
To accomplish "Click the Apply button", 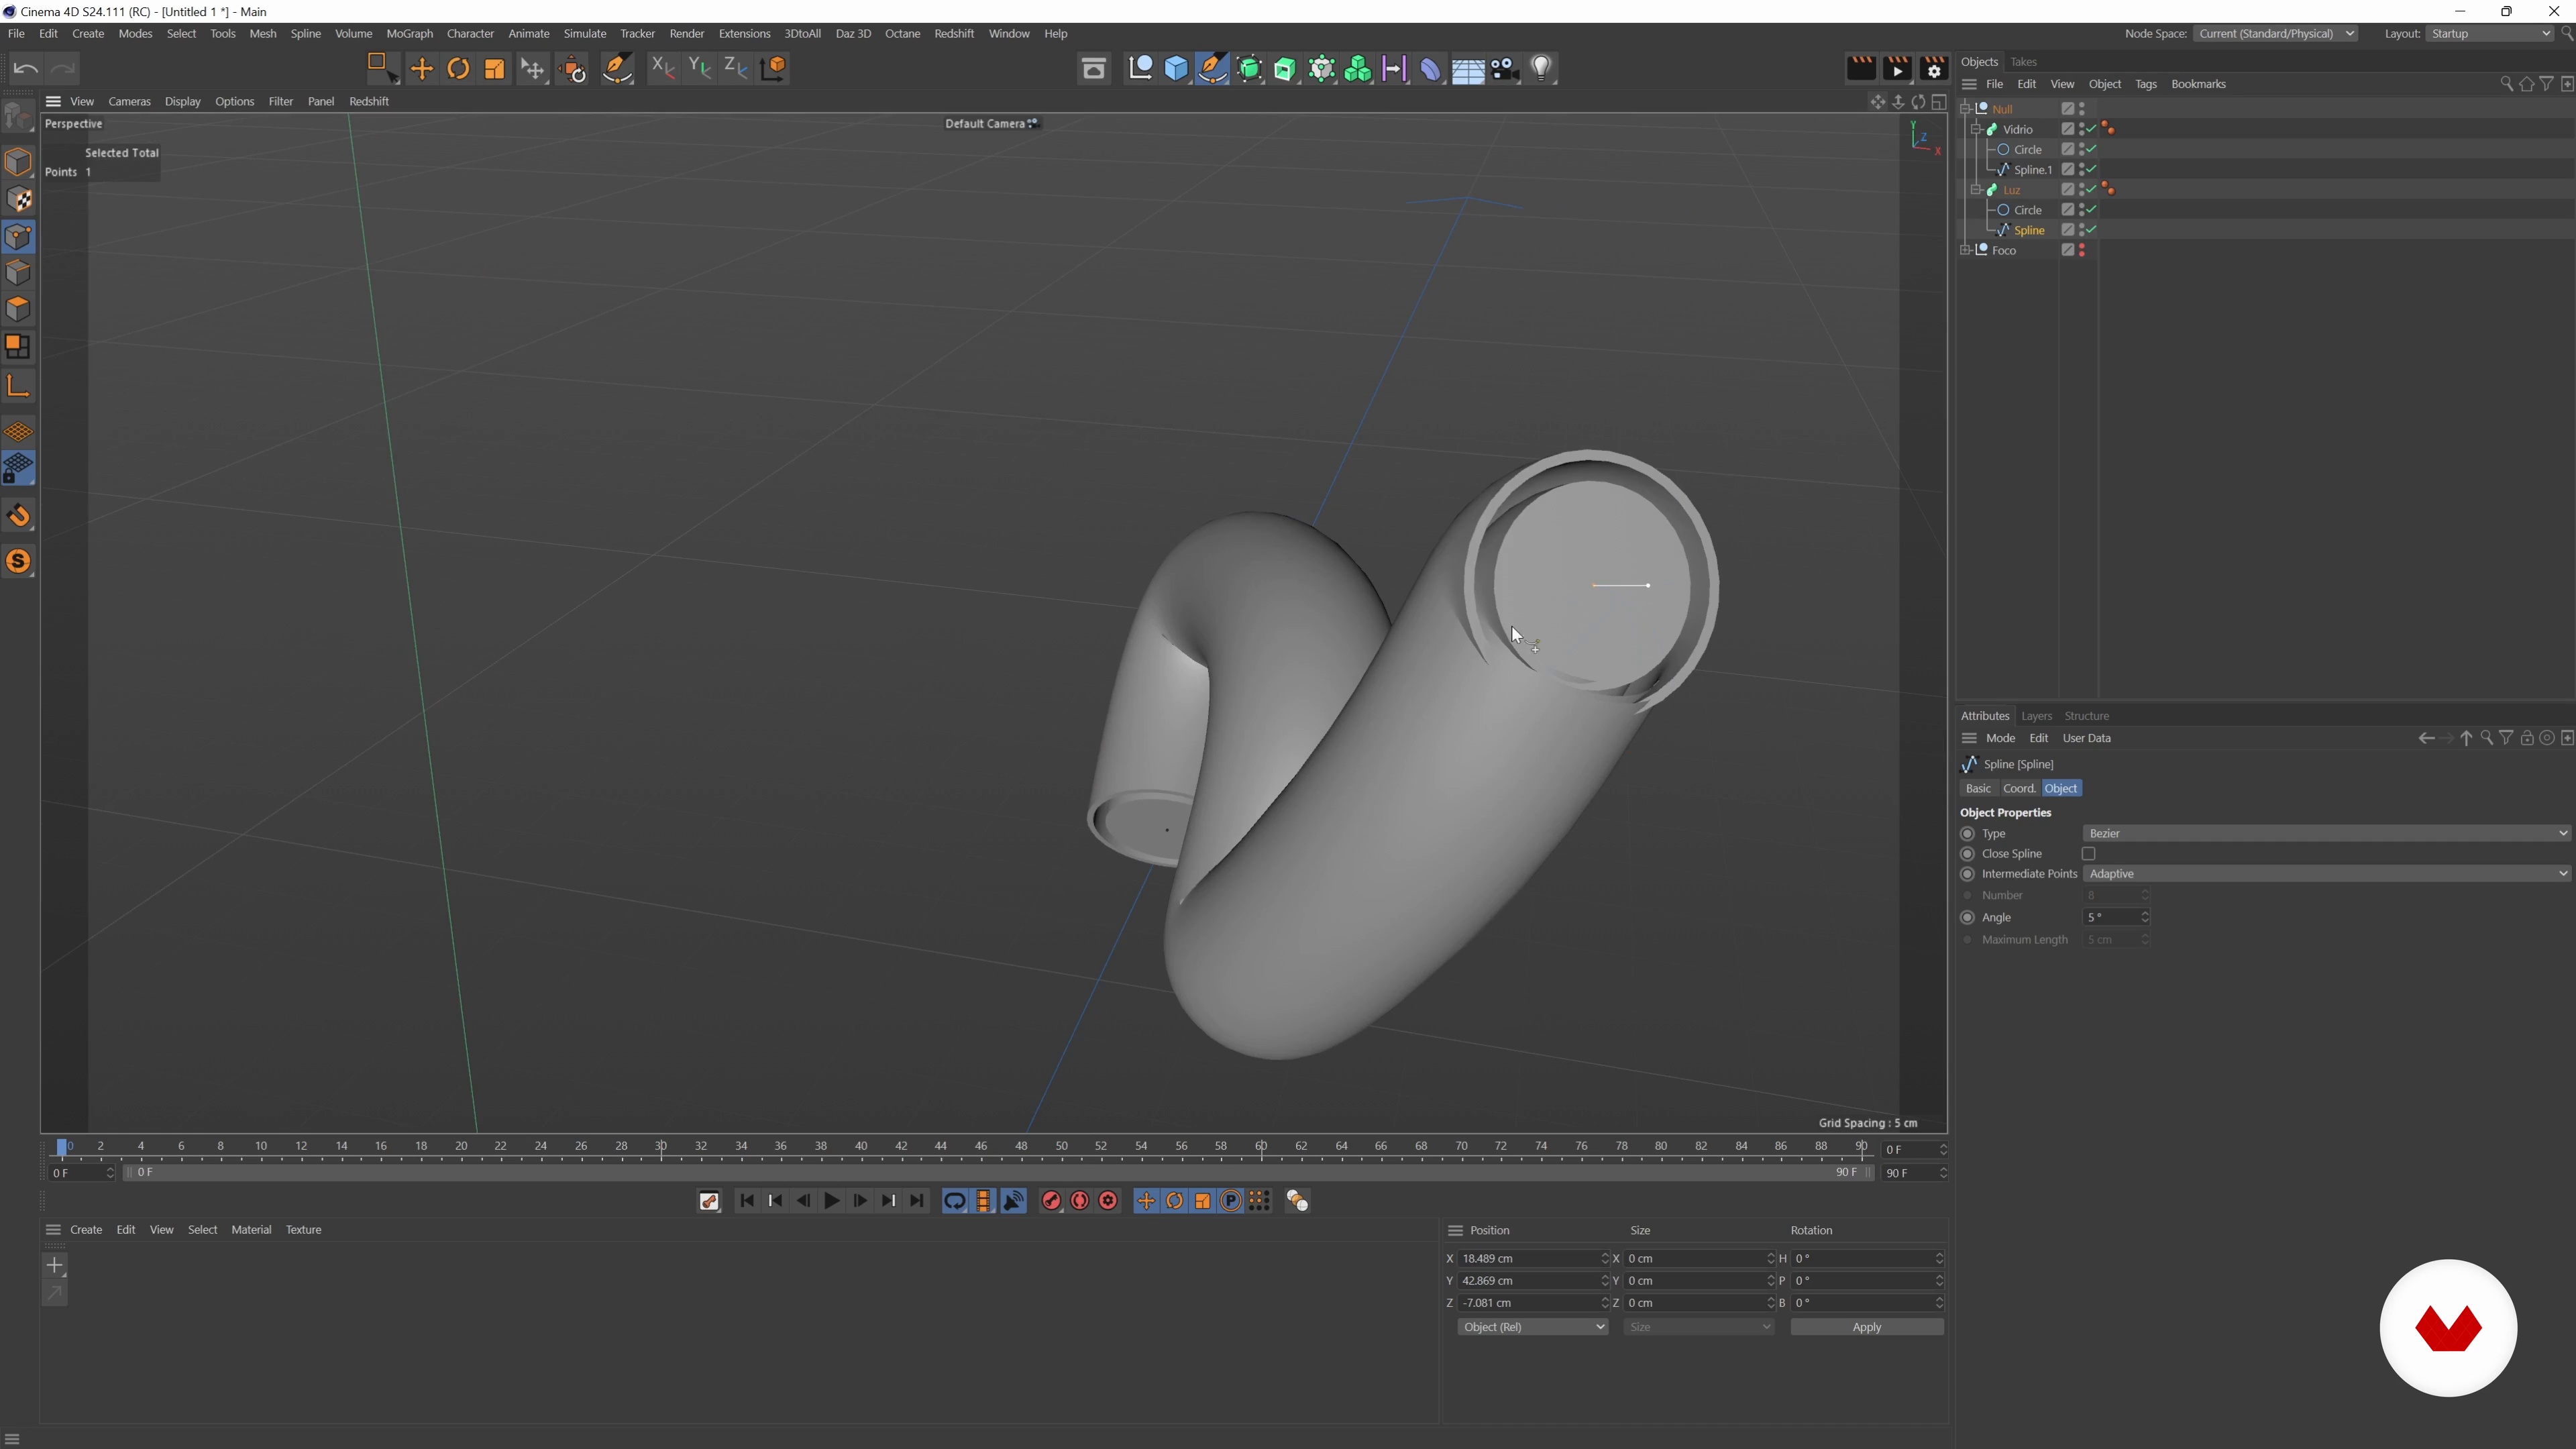I will coord(1866,1327).
